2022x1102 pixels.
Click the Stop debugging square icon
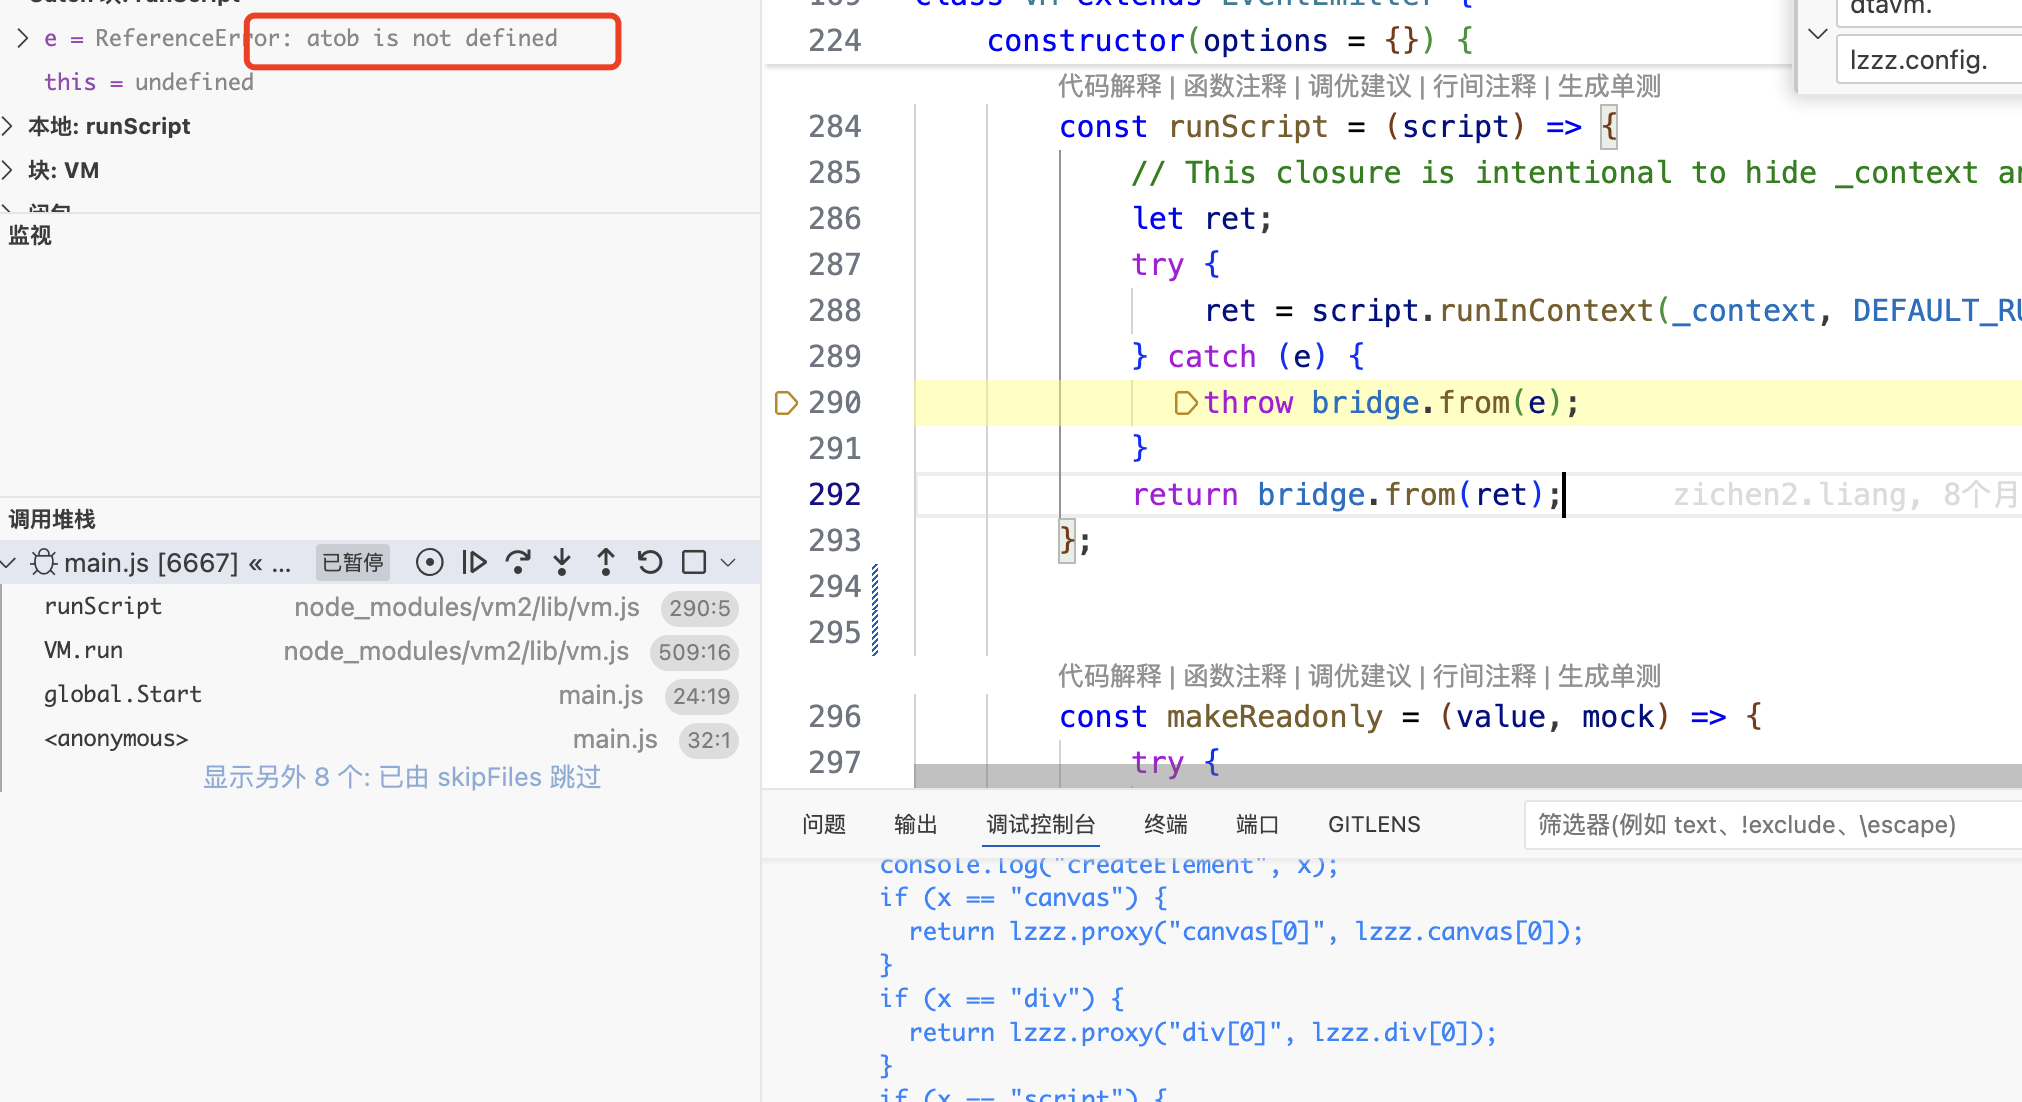(694, 563)
